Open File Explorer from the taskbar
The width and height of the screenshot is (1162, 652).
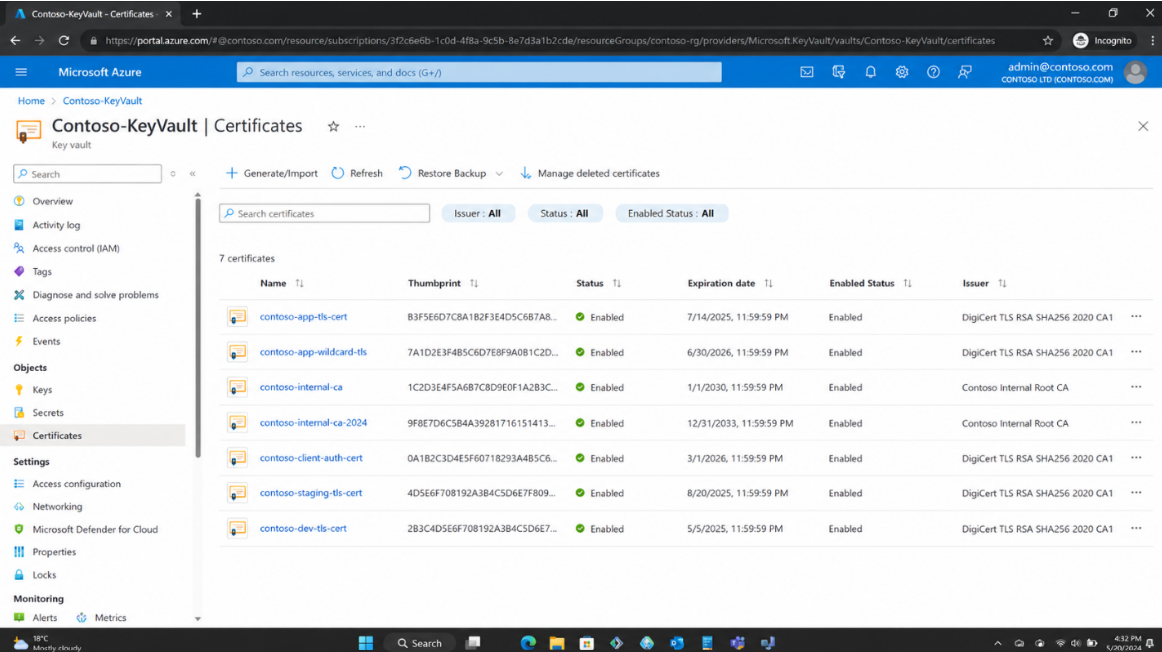[x=557, y=642]
